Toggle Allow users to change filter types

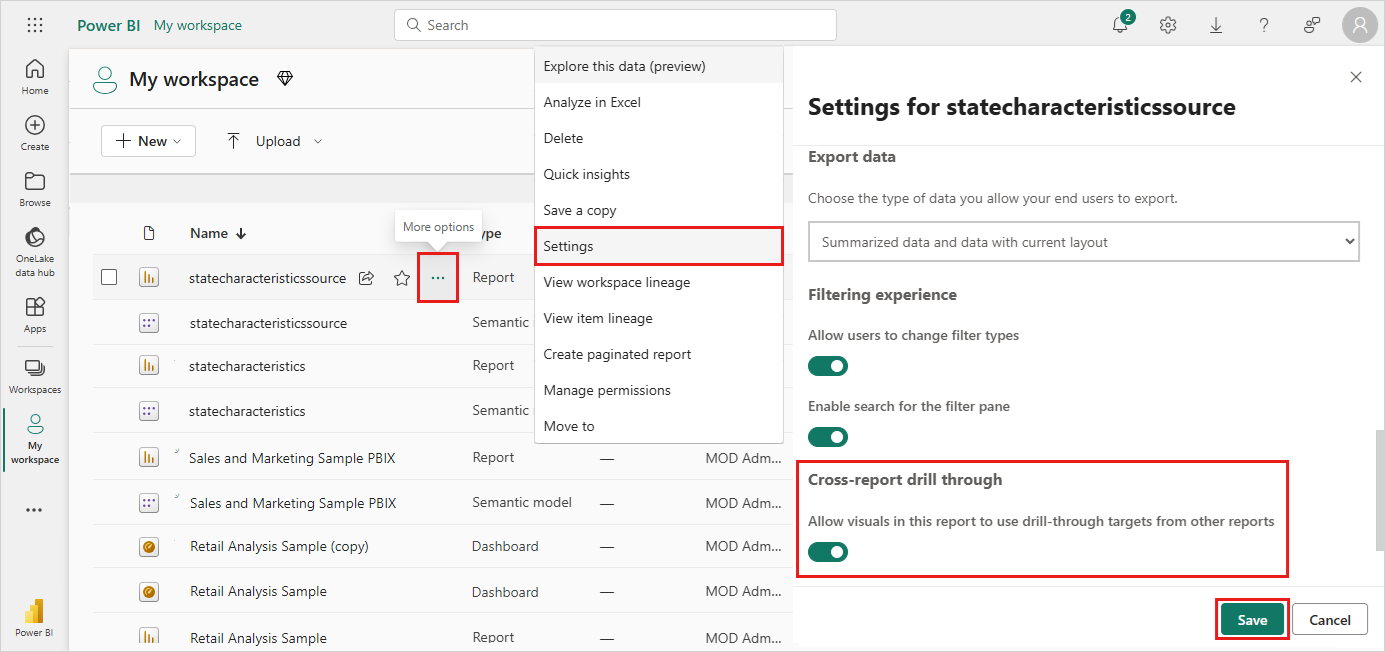point(828,366)
